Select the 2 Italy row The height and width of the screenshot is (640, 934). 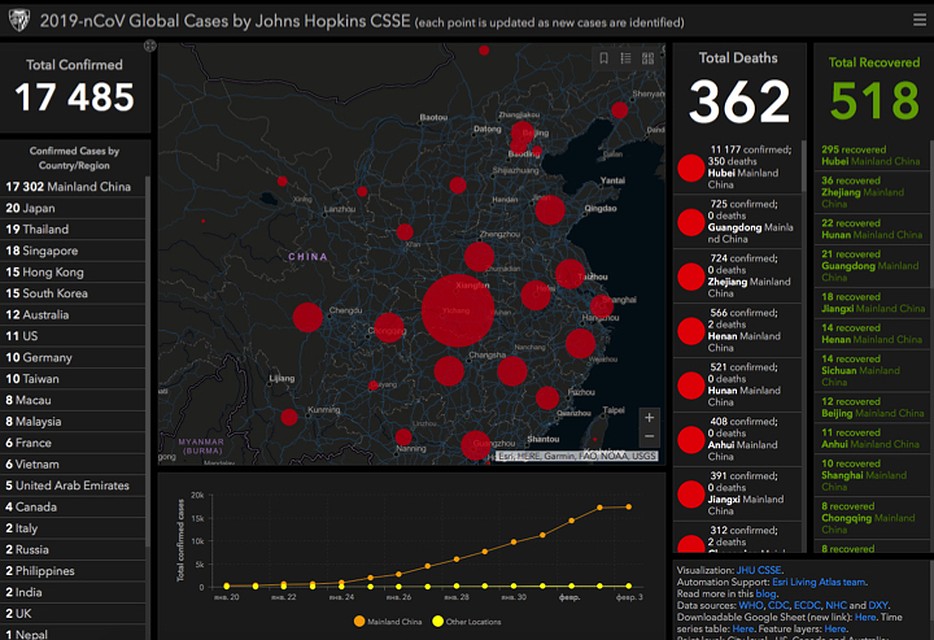coord(73,529)
